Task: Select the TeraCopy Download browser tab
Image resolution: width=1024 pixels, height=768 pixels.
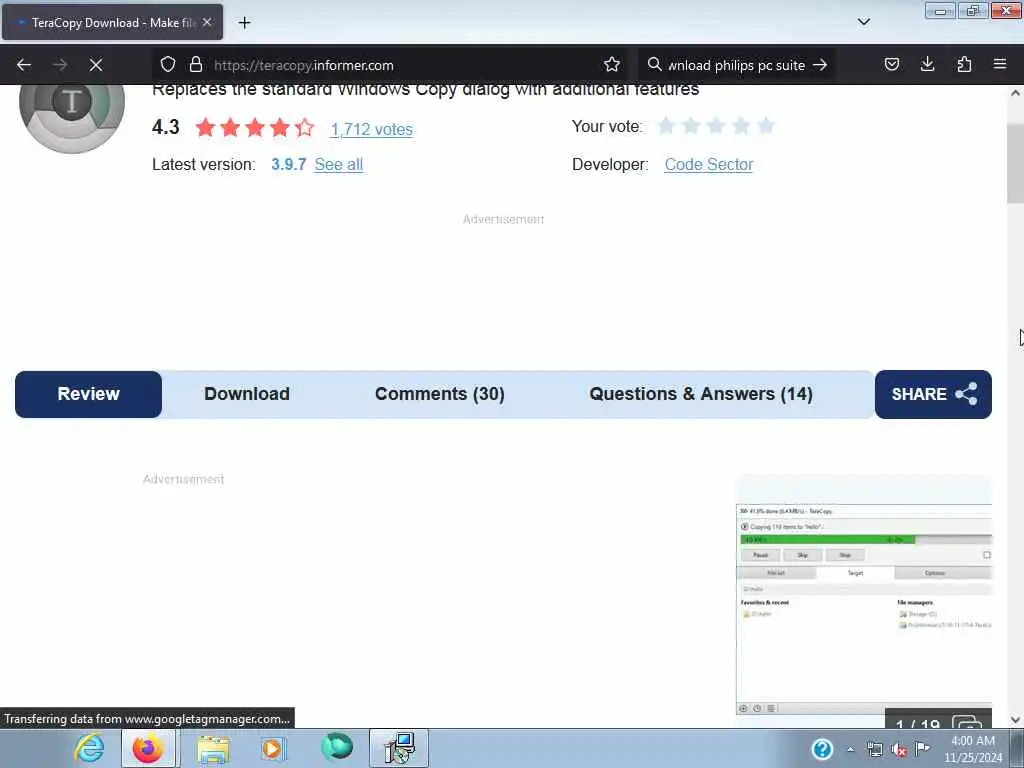Action: 112,22
